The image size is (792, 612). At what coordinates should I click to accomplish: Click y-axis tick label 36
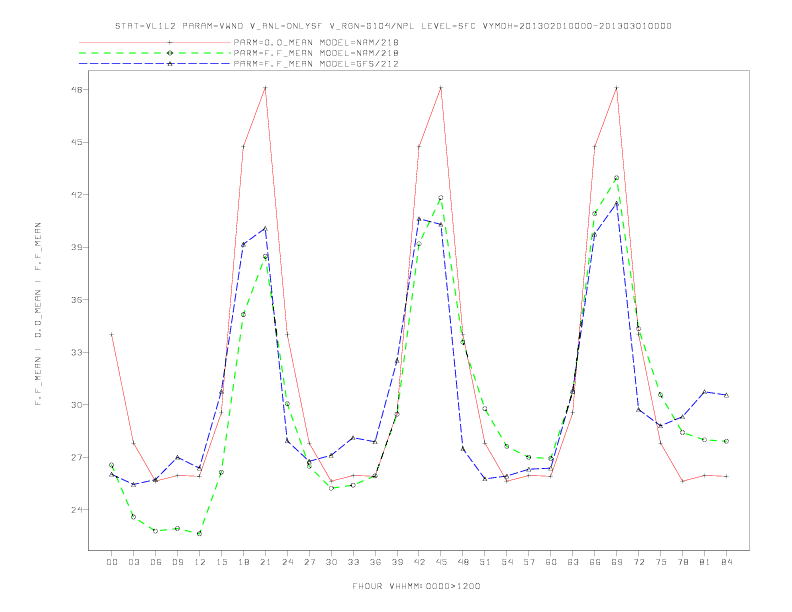pyautogui.click(x=75, y=300)
